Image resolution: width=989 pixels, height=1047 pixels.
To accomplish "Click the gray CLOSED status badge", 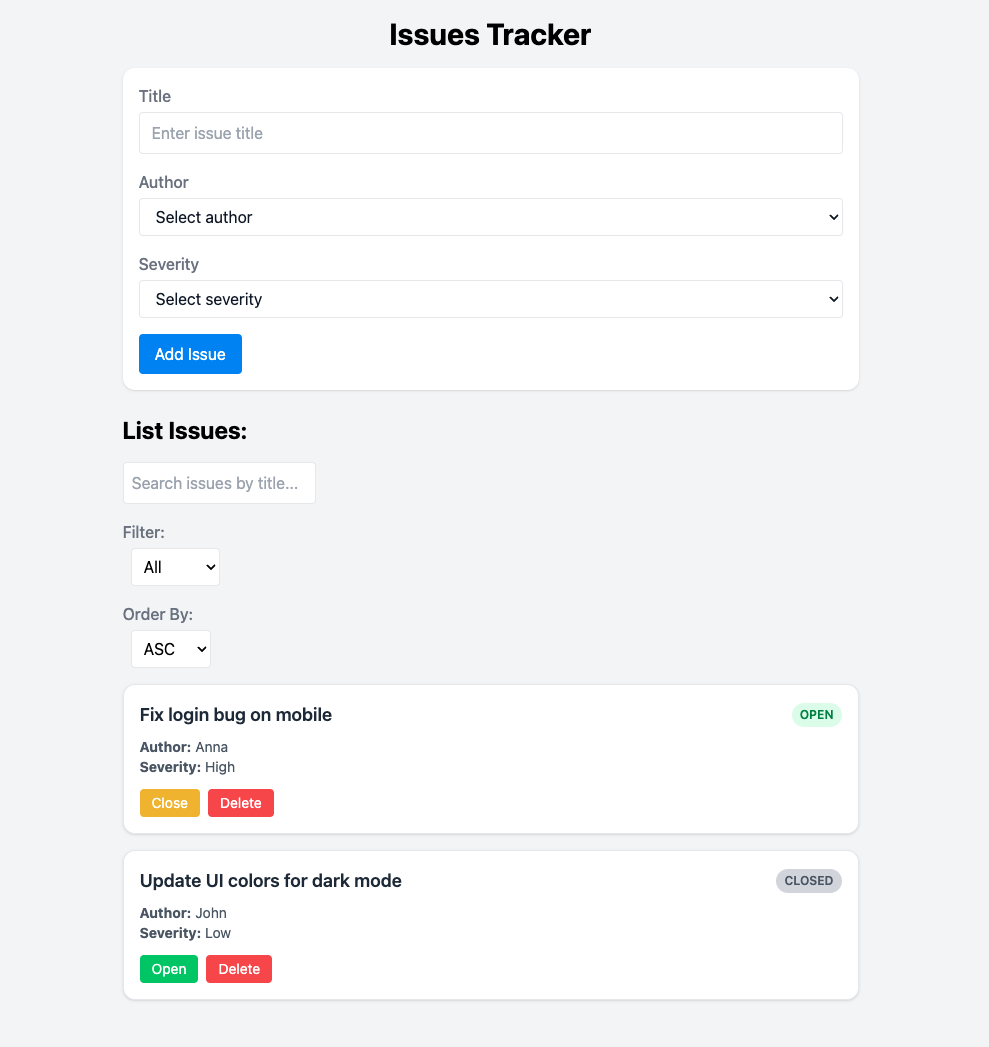I will pyautogui.click(x=809, y=881).
